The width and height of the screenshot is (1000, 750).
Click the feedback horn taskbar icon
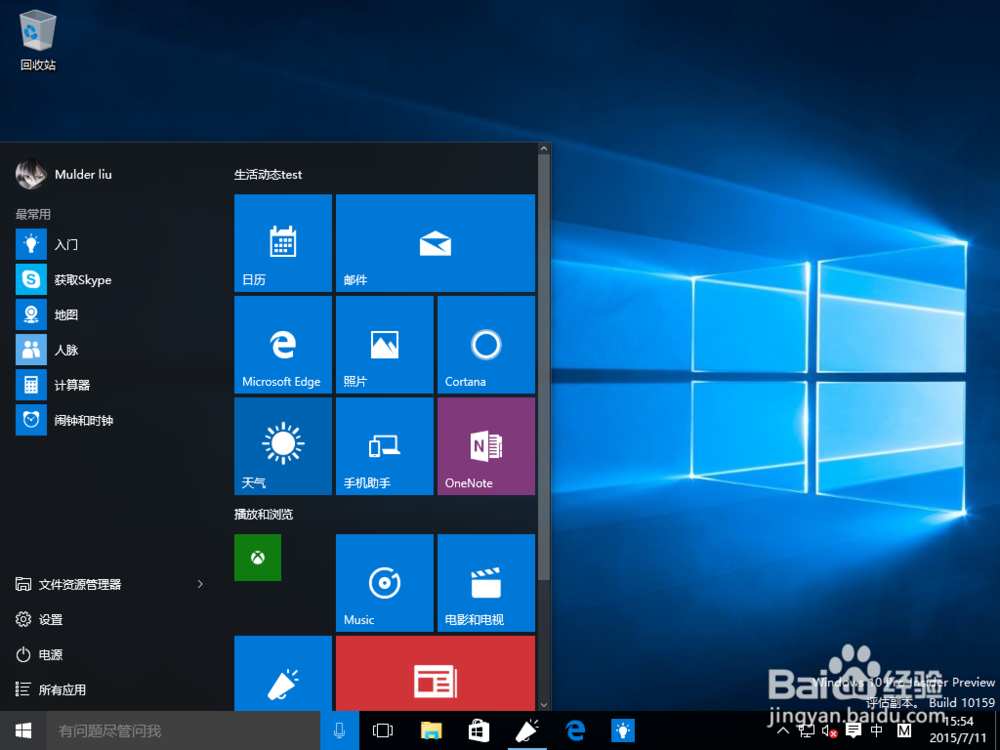pos(527,730)
